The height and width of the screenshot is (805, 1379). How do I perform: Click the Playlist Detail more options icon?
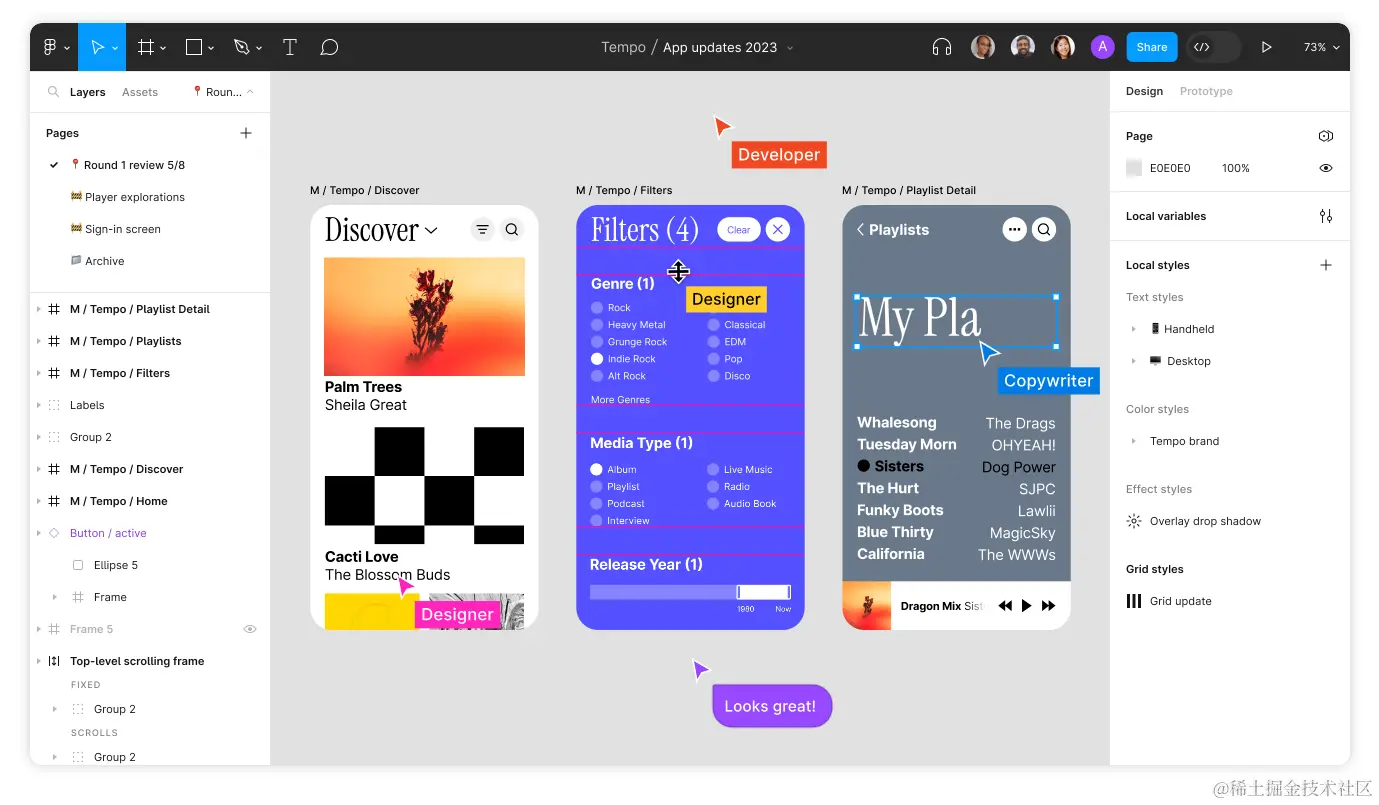[1014, 230]
